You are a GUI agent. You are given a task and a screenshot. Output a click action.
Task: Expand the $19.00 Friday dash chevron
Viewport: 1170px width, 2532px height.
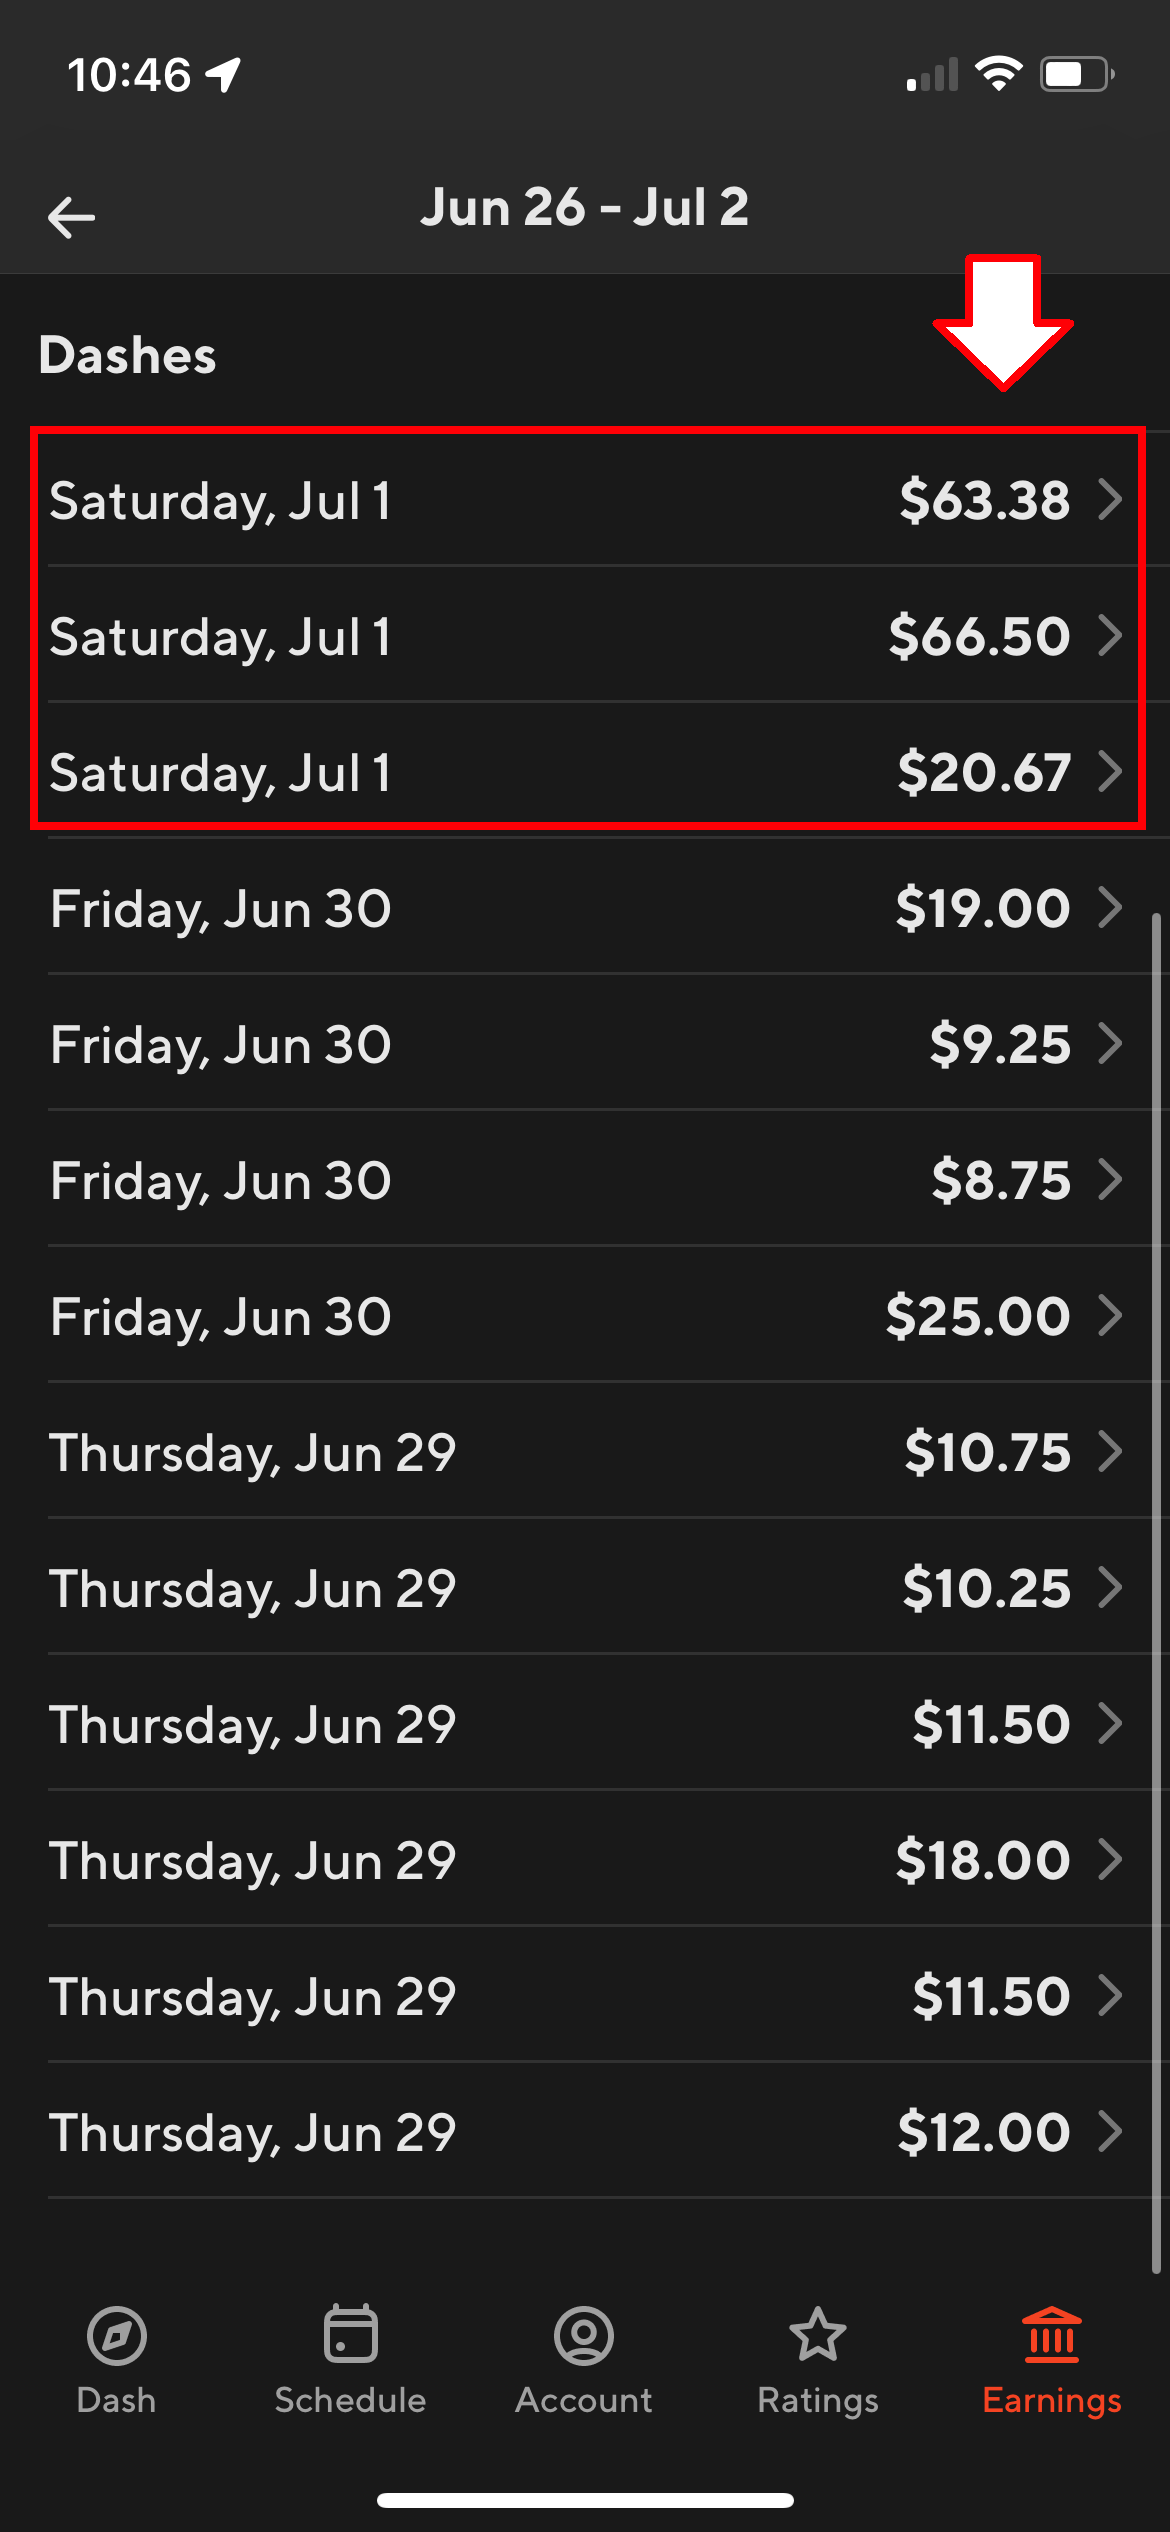[1110, 907]
